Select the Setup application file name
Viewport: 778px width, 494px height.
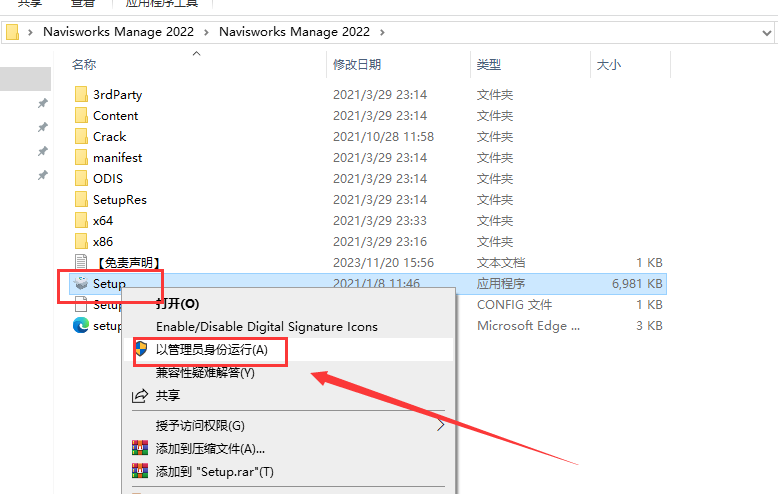pos(109,283)
